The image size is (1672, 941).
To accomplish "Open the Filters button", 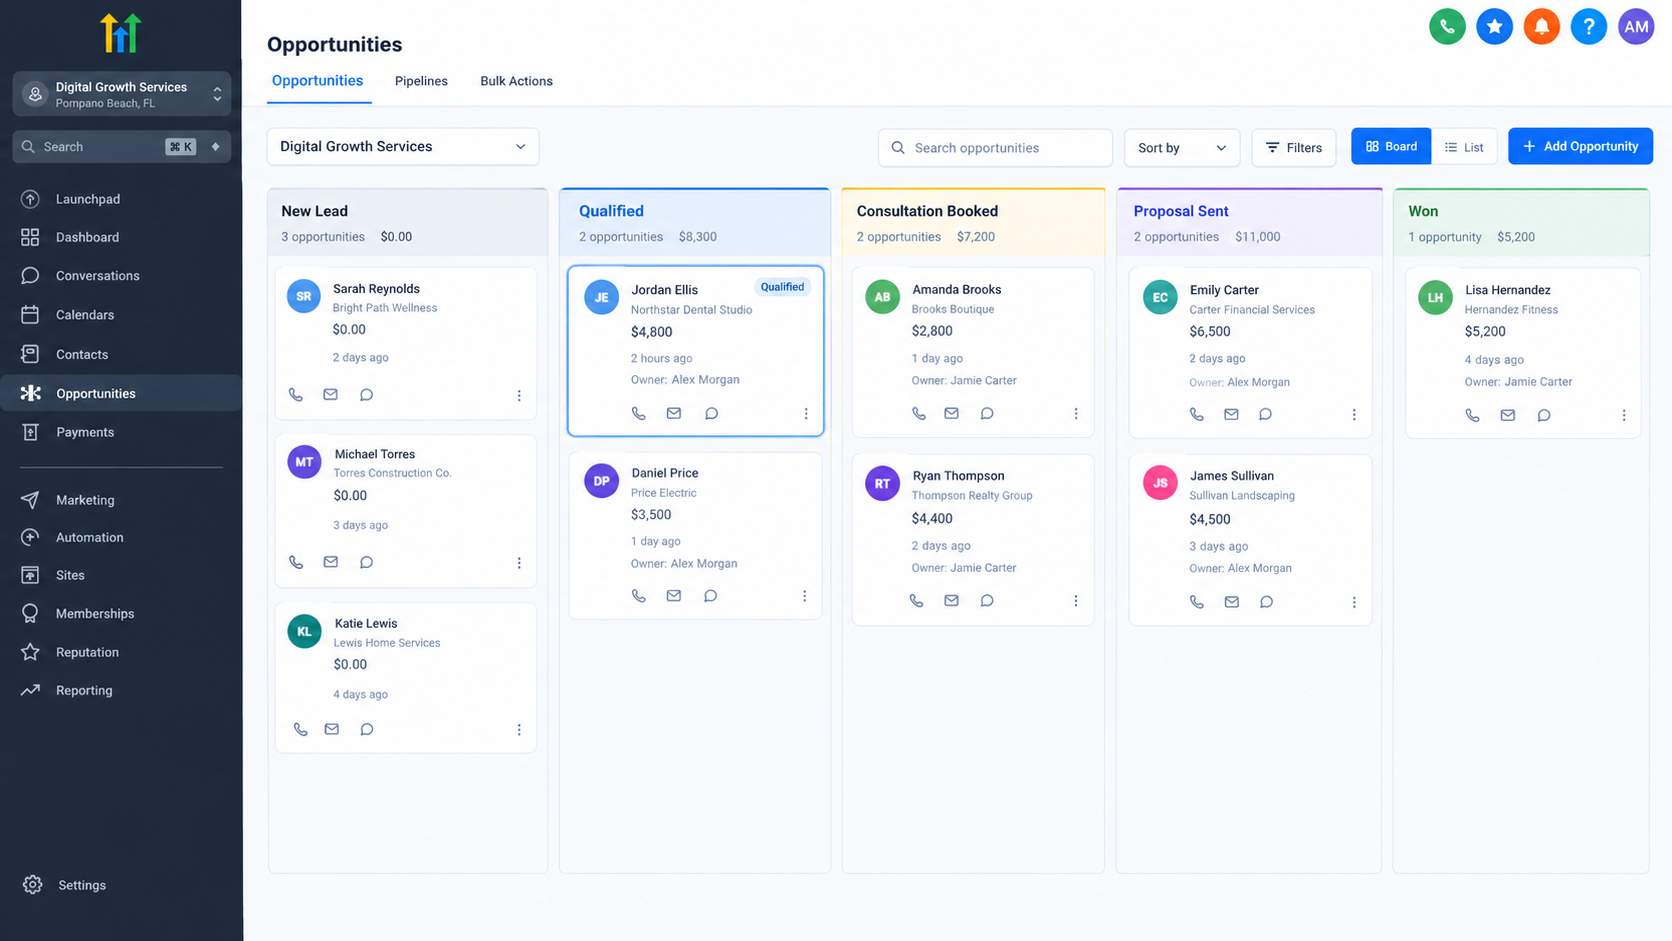I will coord(1294,148).
